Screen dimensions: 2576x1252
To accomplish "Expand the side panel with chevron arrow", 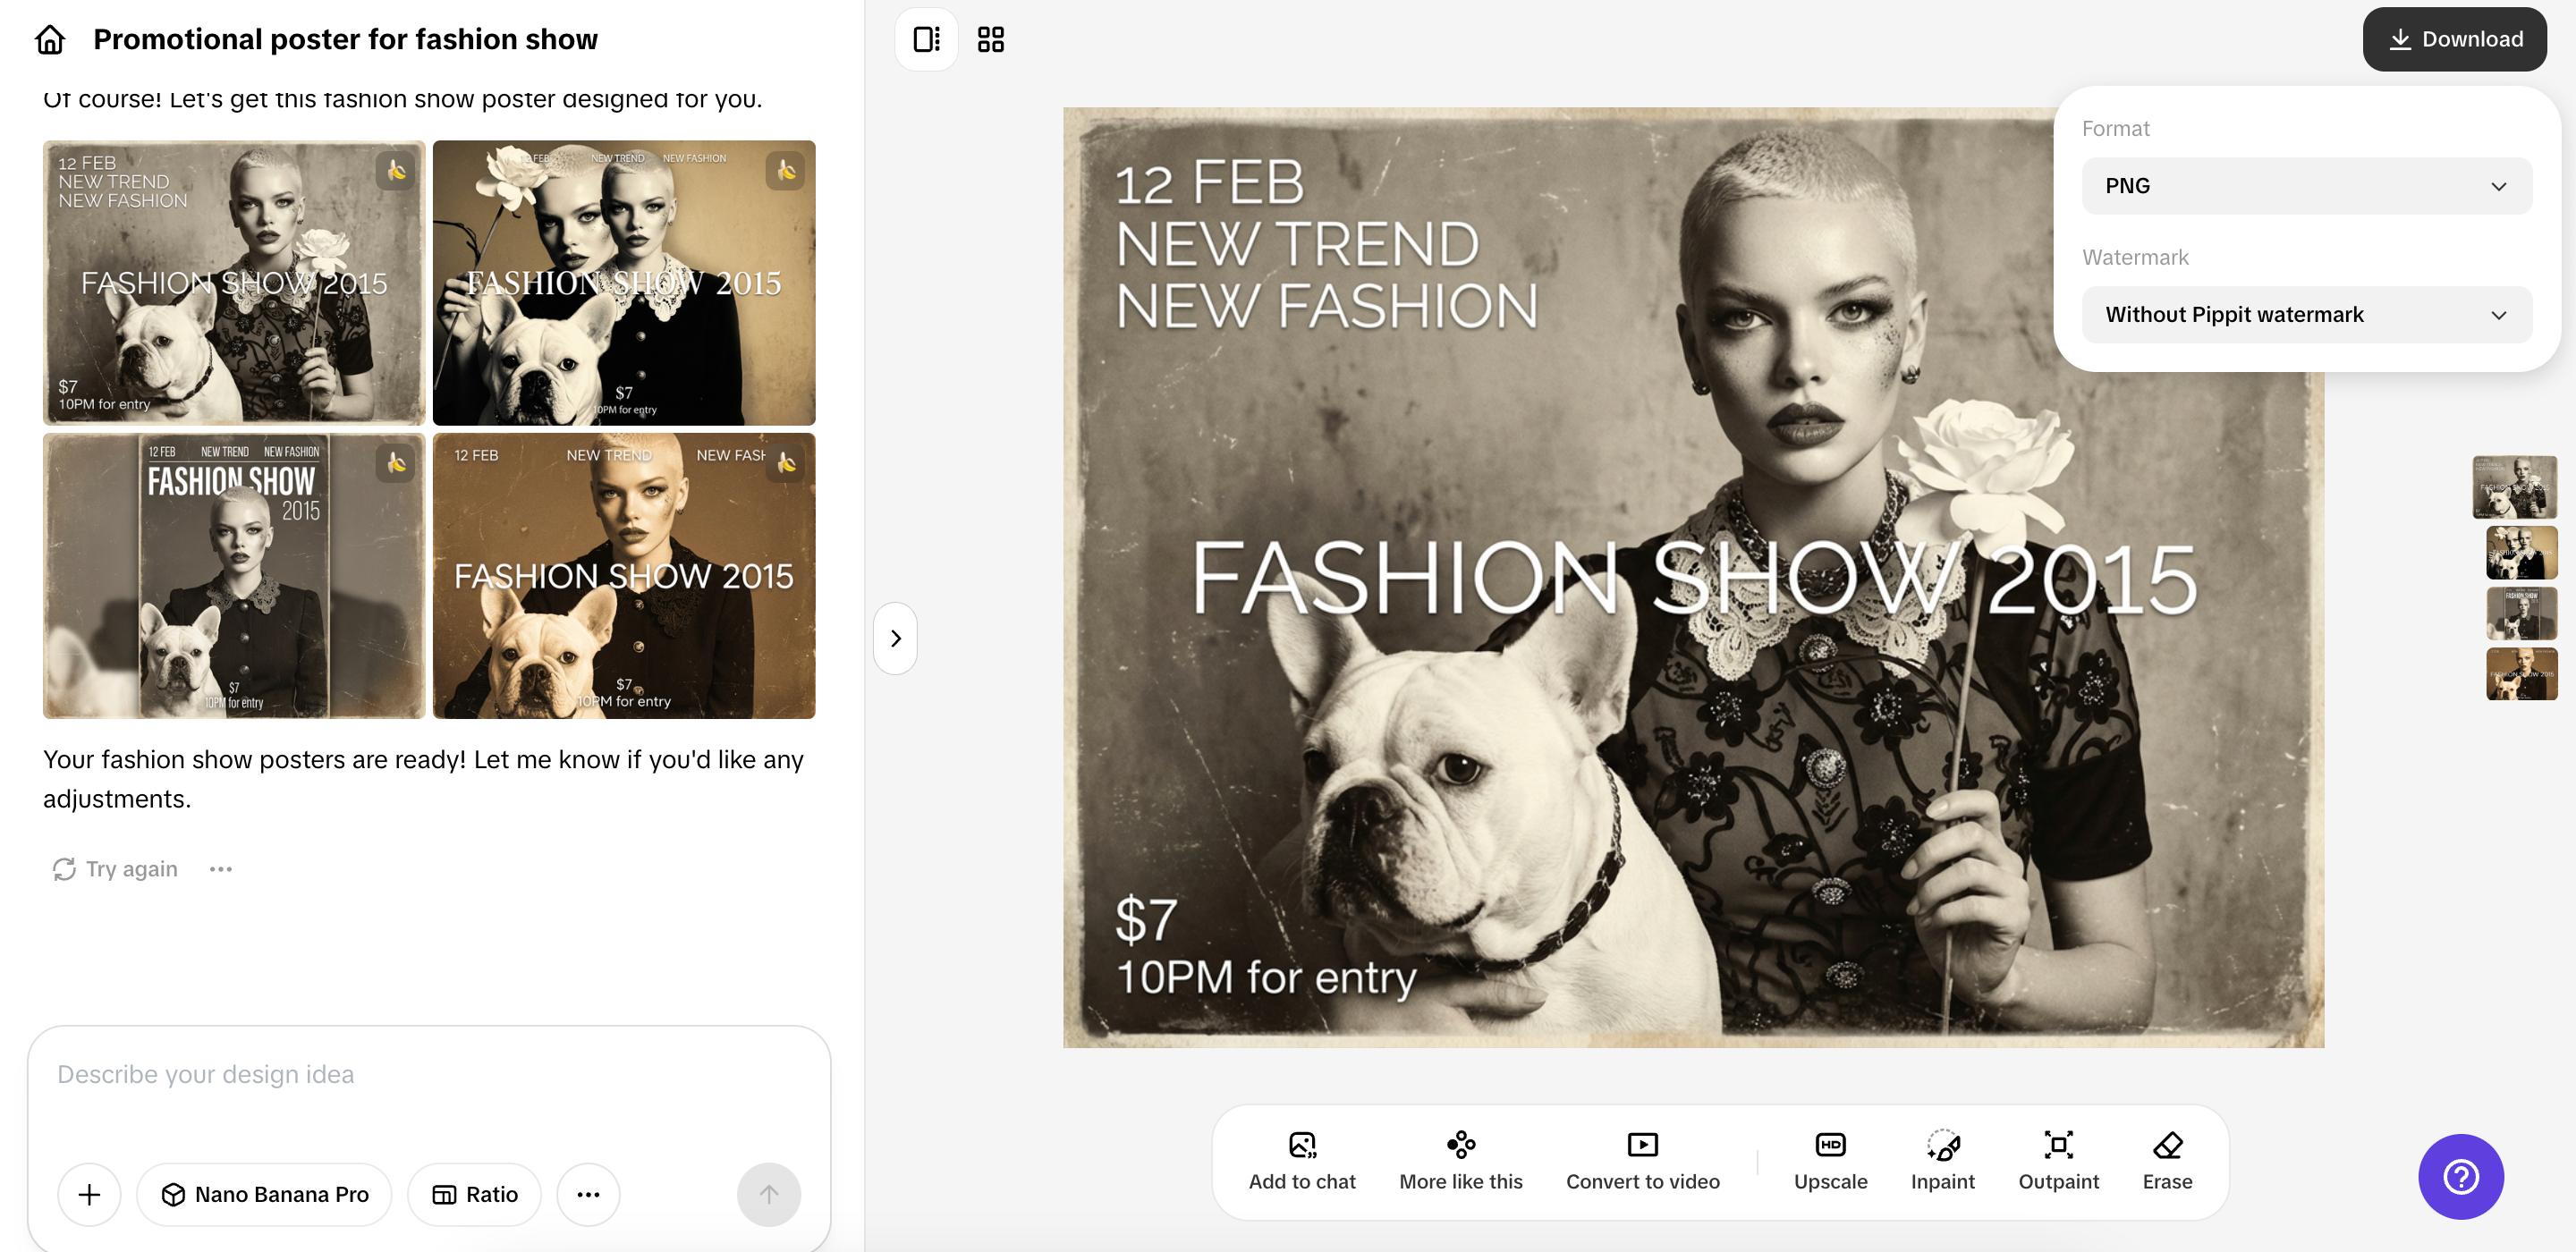I will (x=895, y=638).
